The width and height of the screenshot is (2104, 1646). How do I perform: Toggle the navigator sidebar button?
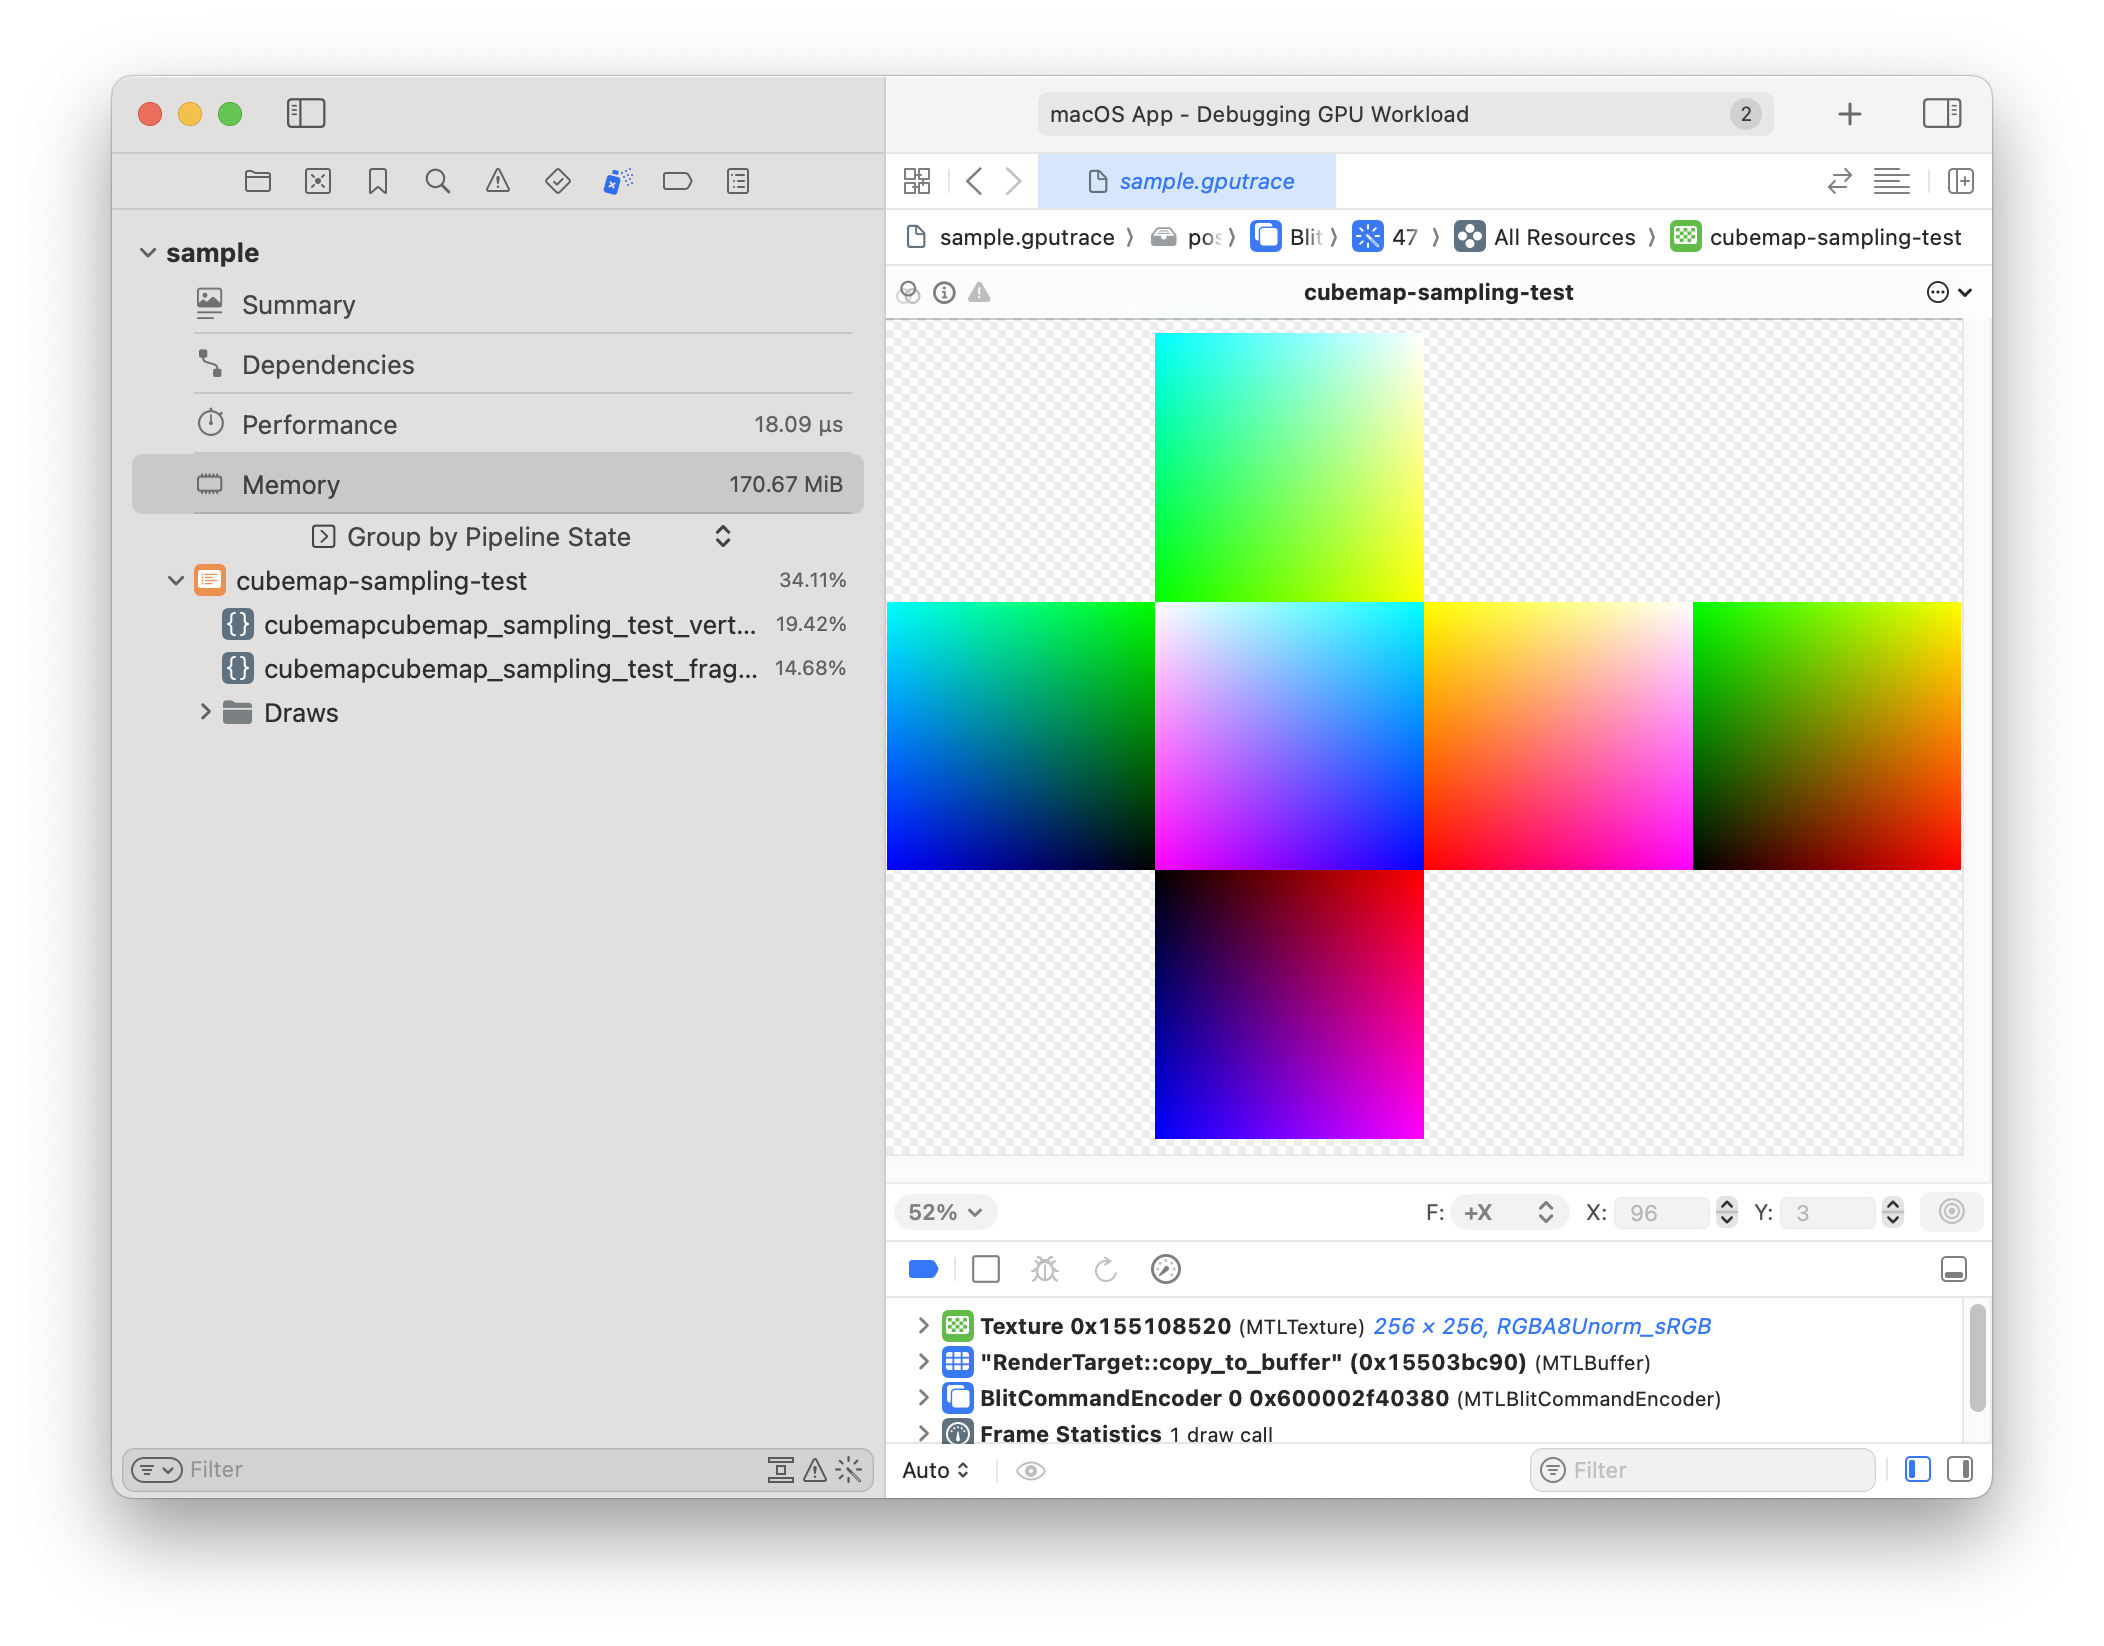[306, 113]
